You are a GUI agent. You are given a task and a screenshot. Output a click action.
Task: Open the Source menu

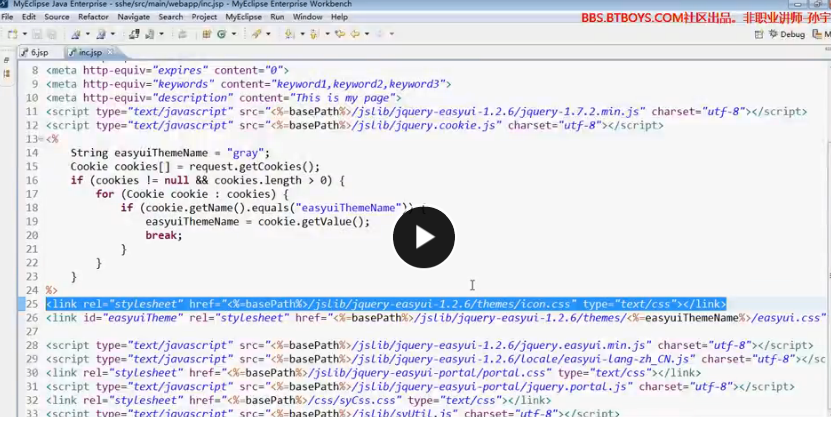coord(57,17)
